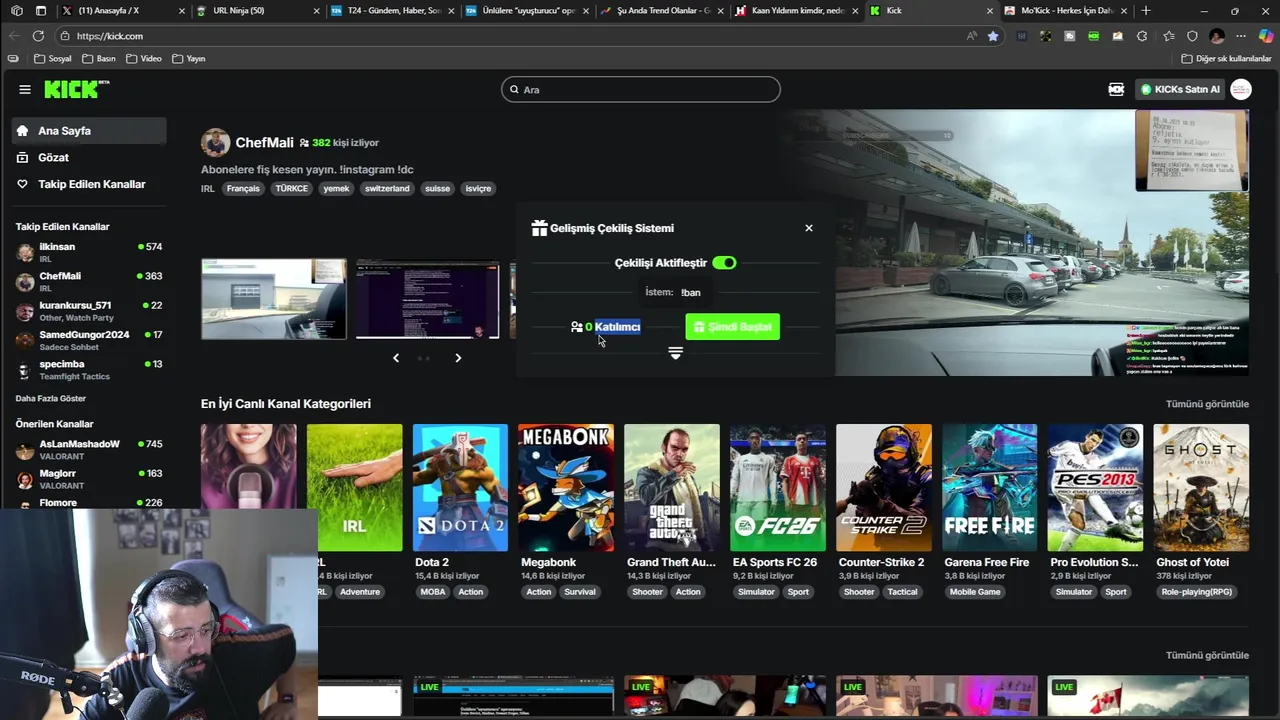Open the Megabonk category card
This screenshot has height=720, width=1280.
(566, 487)
